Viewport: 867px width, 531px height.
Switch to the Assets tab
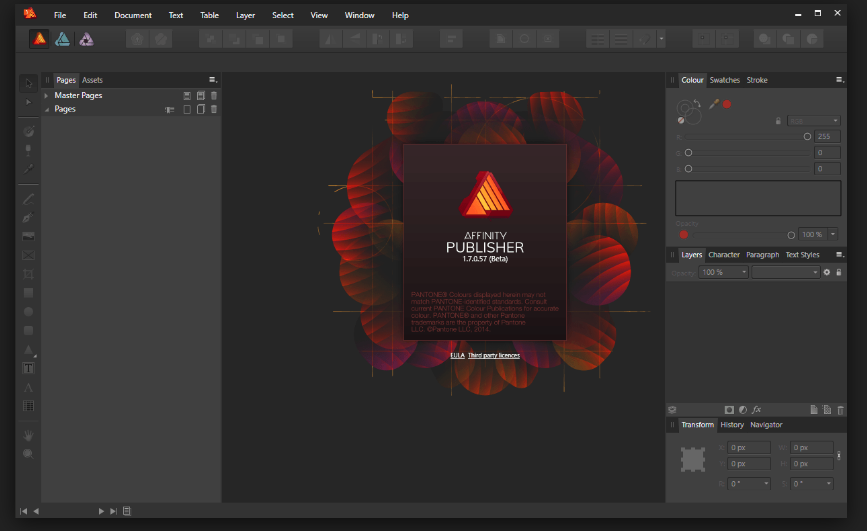[x=92, y=80]
